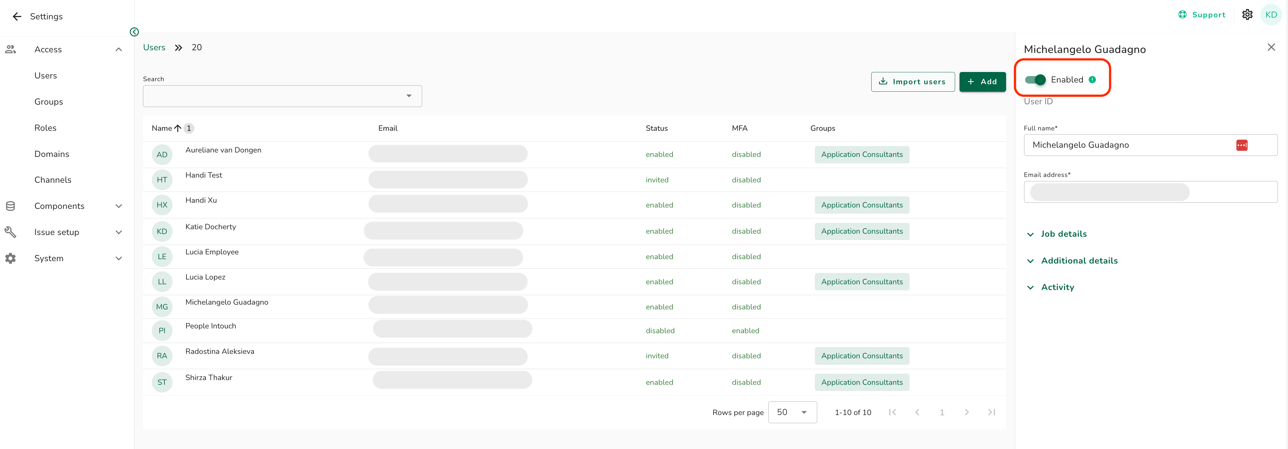Click the enabled MFA value for People Intouch
The width and height of the screenshot is (1288, 449).
click(x=745, y=331)
